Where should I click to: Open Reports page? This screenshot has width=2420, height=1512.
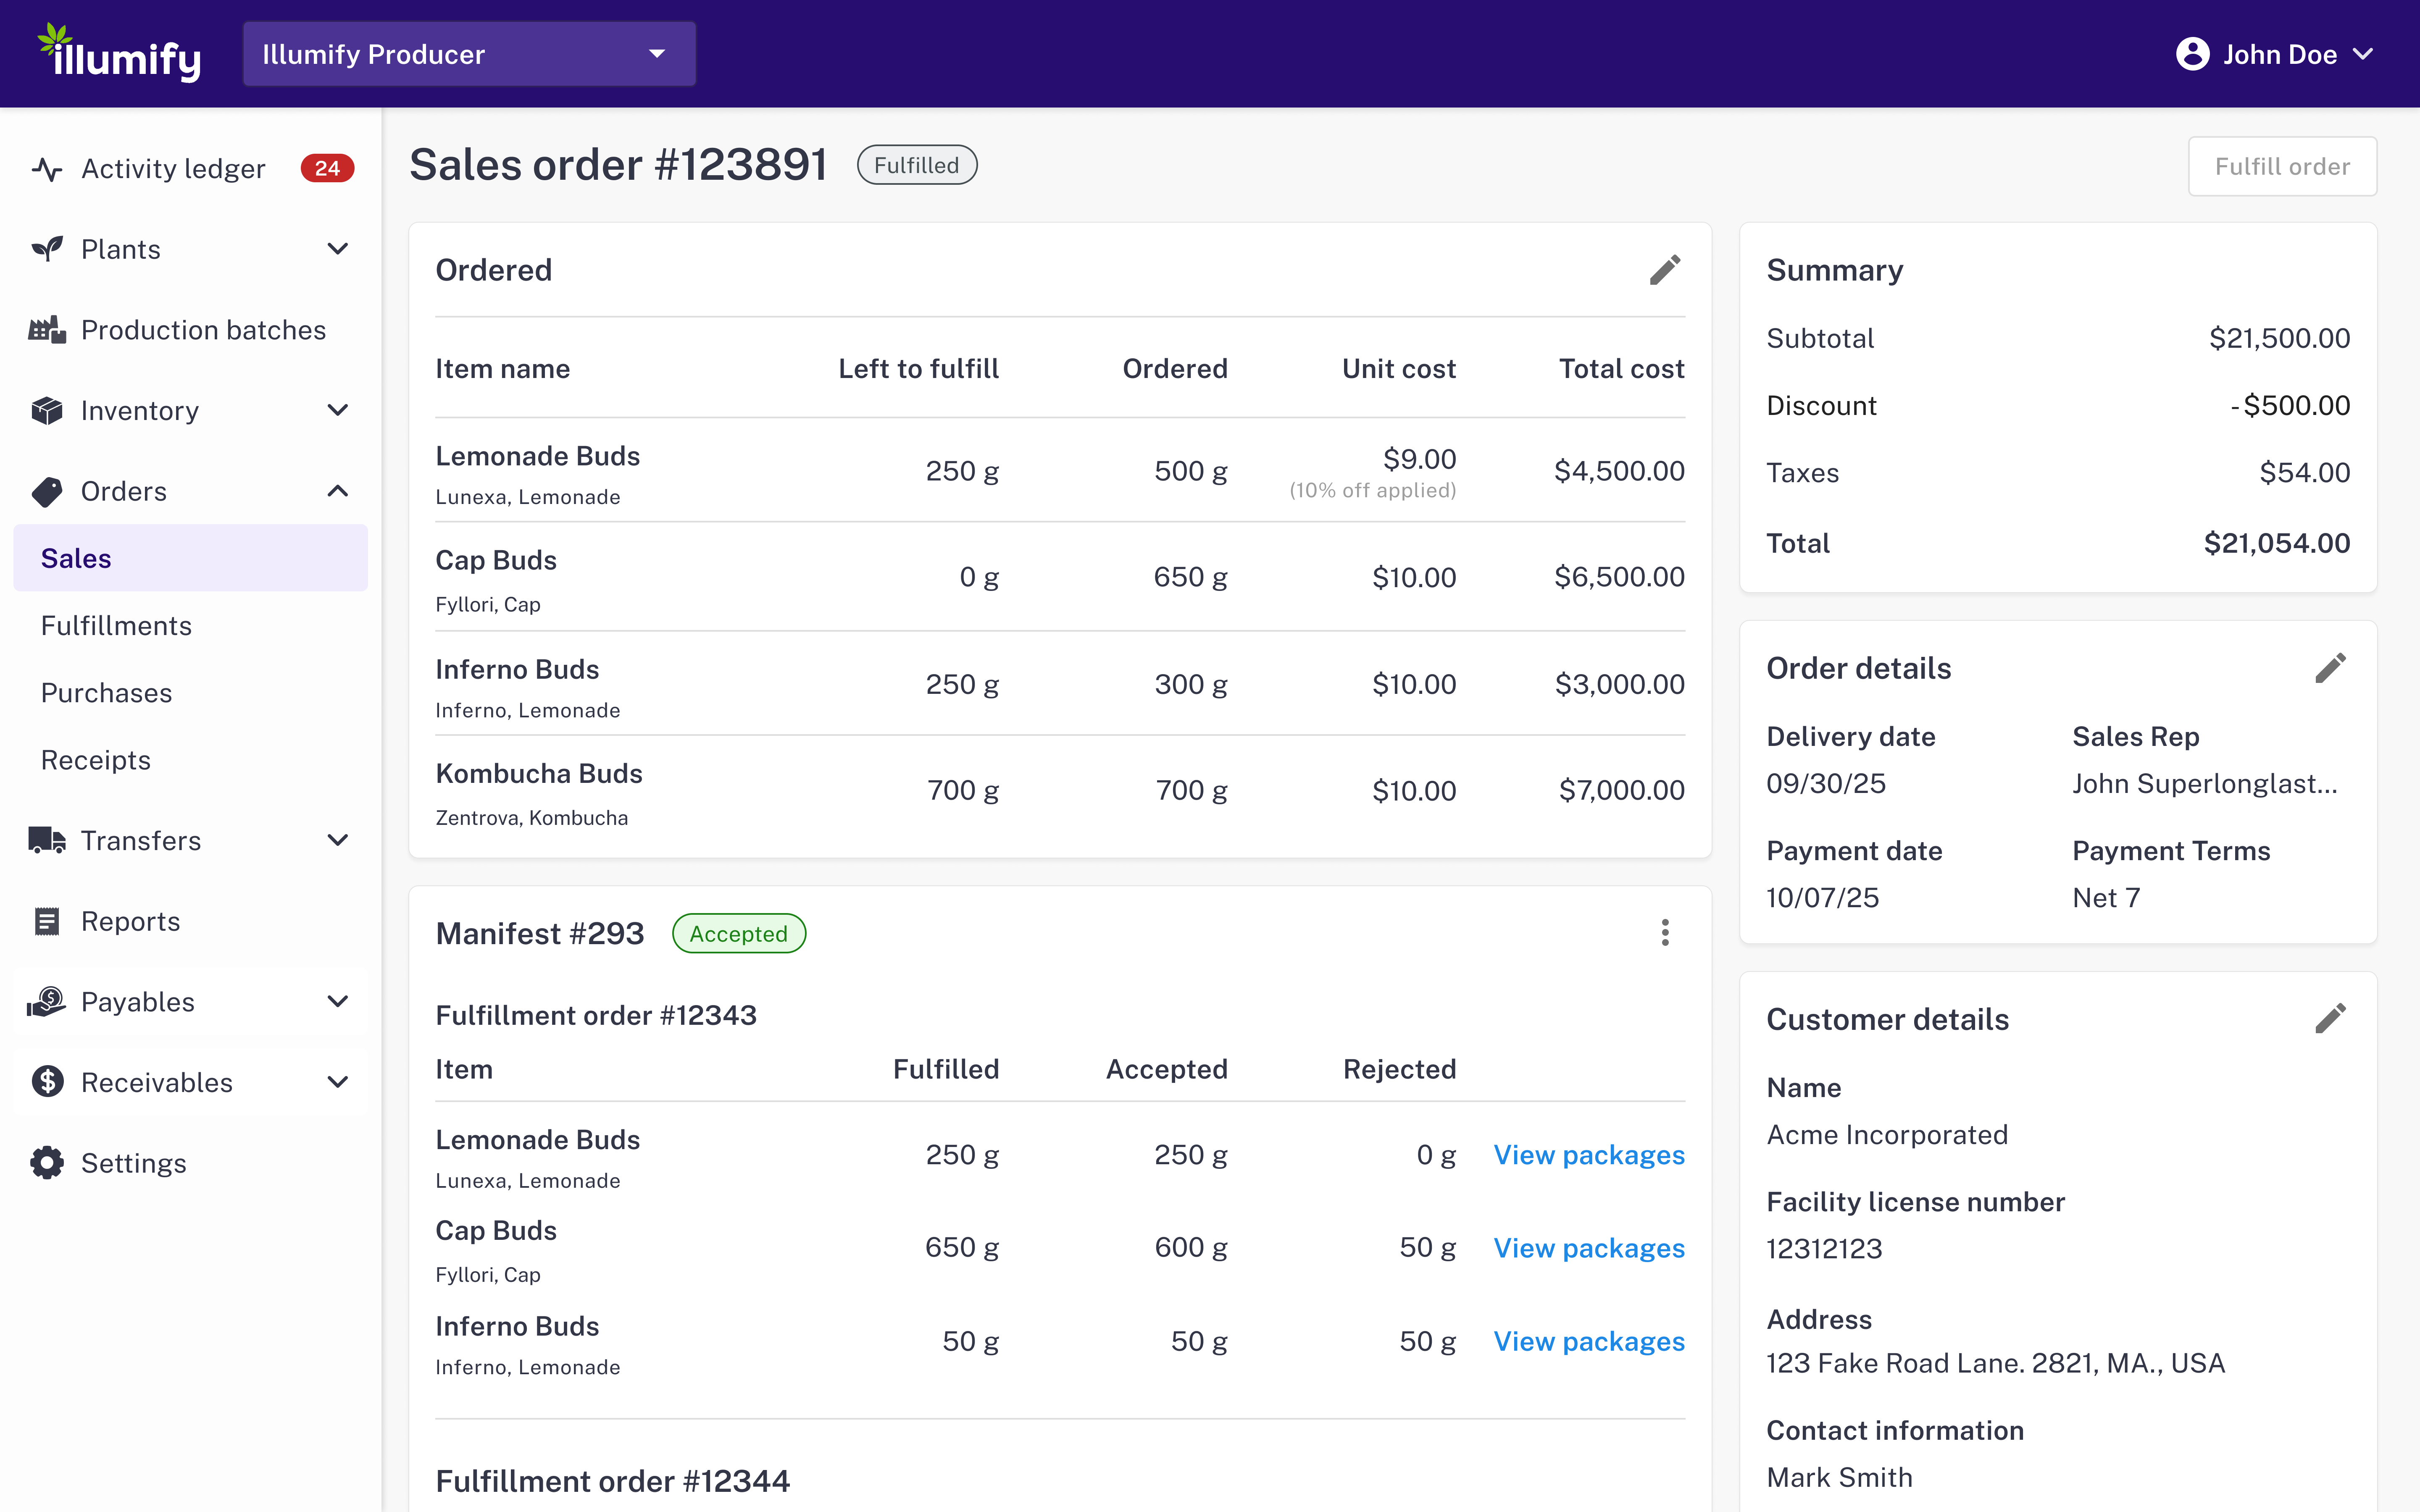coord(191,921)
